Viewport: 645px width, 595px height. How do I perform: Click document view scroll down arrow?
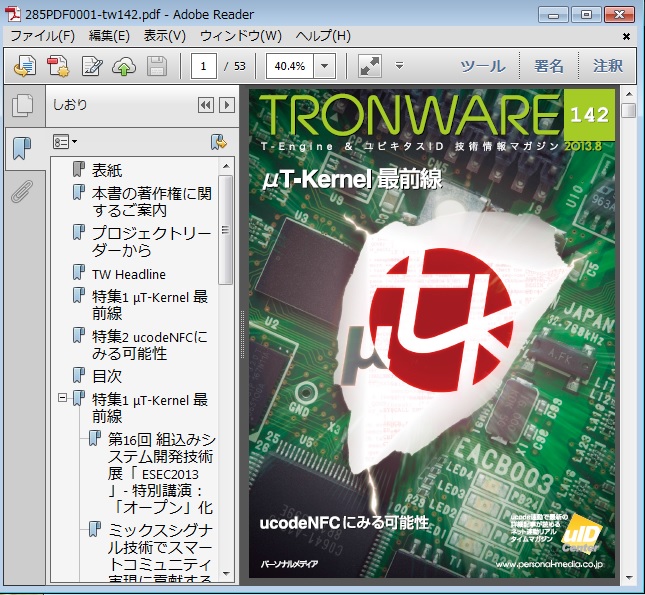click(x=629, y=578)
